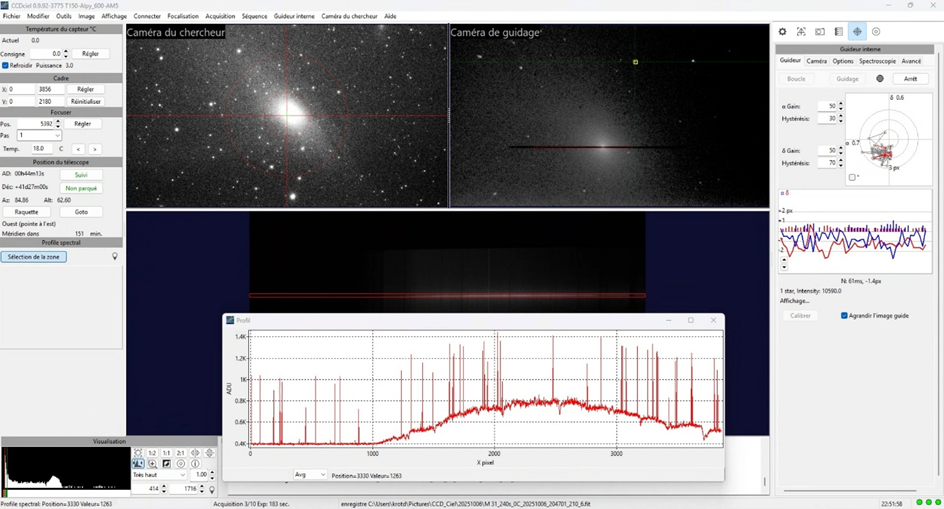Click the Cadre height field showing 2180
Viewport: 944px width, 509px height.
coord(51,101)
